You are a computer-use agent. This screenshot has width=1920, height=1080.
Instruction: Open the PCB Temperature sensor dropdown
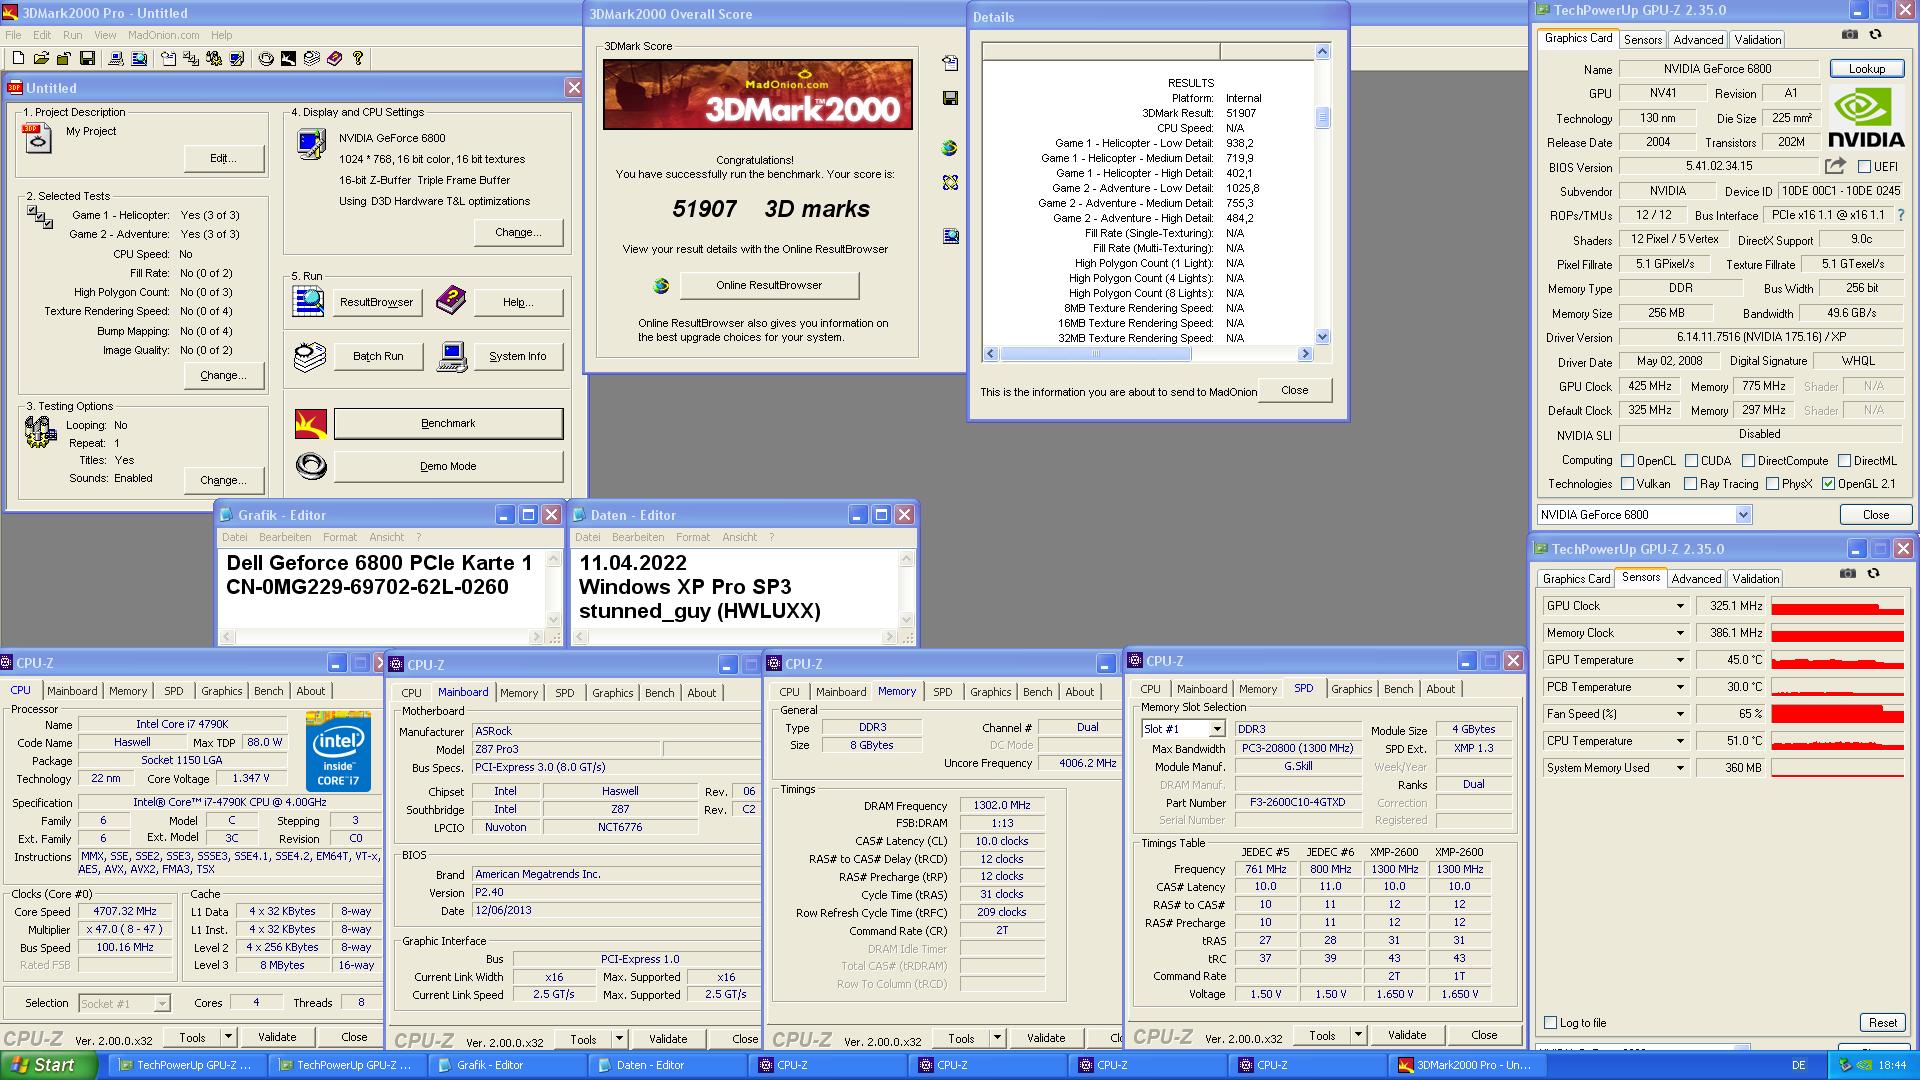[x=1679, y=687]
